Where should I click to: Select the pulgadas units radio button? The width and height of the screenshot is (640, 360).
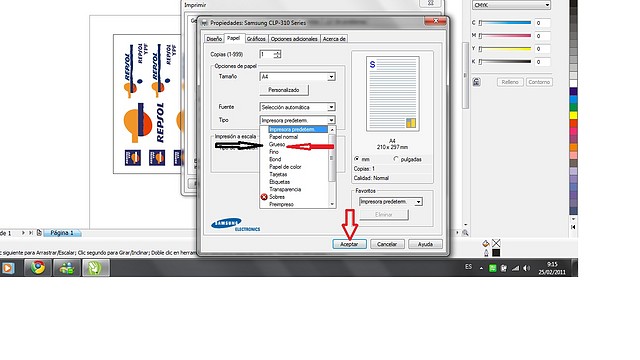(x=395, y=159)
